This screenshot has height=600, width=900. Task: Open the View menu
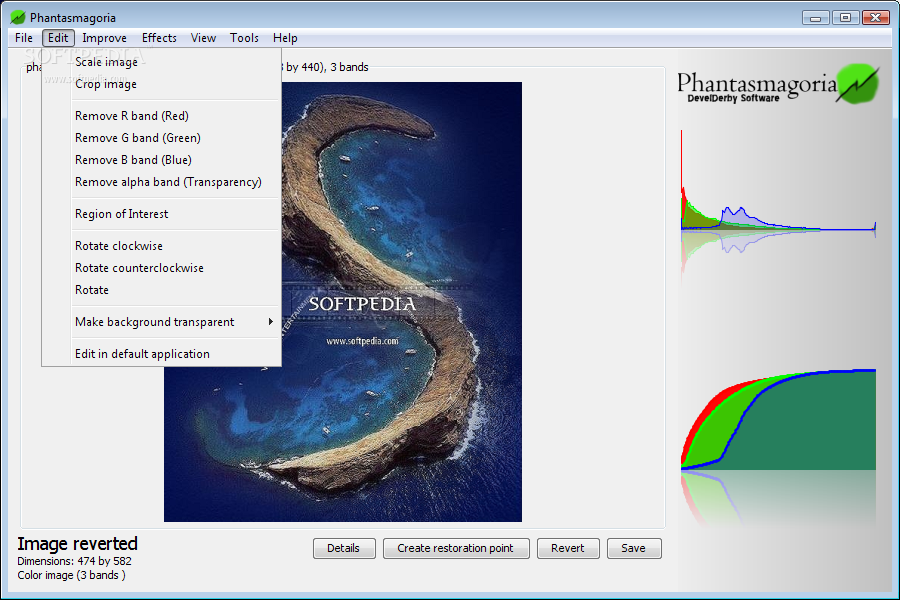(203, 38)
